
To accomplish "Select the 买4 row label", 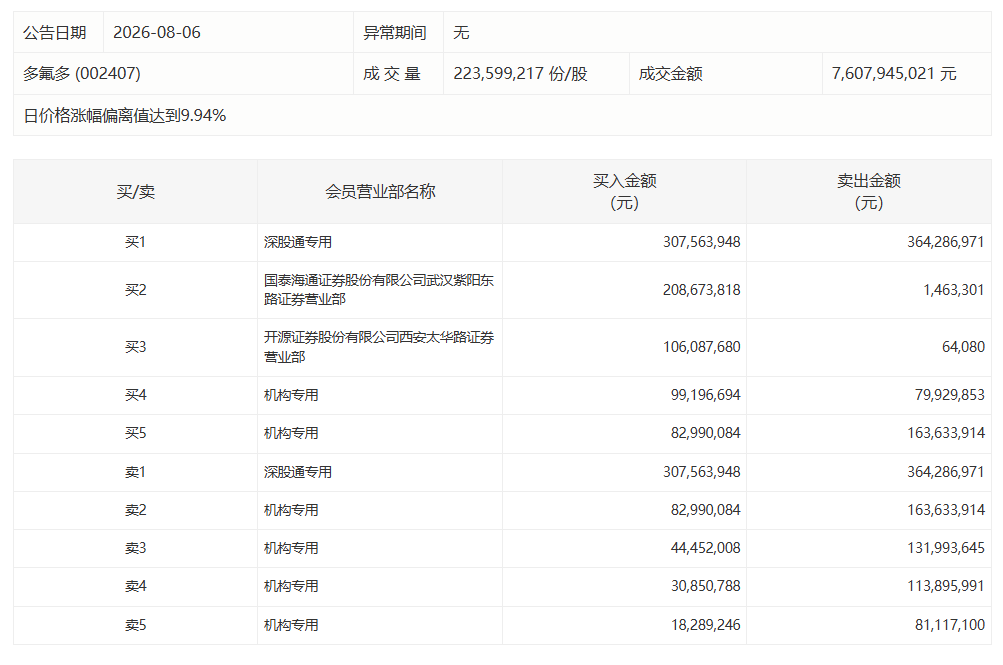I will 136,395.
